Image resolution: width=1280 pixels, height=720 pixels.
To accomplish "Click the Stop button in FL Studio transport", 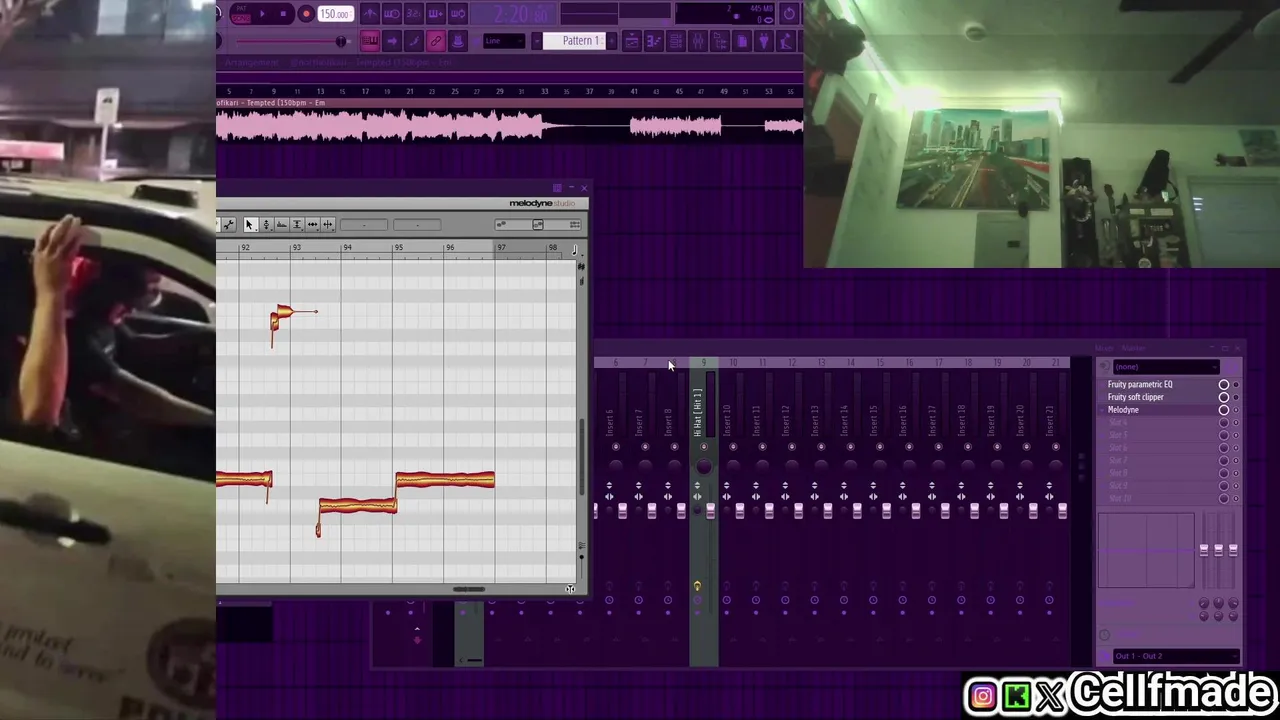I will pyautogui.click(x=283, y=14).
